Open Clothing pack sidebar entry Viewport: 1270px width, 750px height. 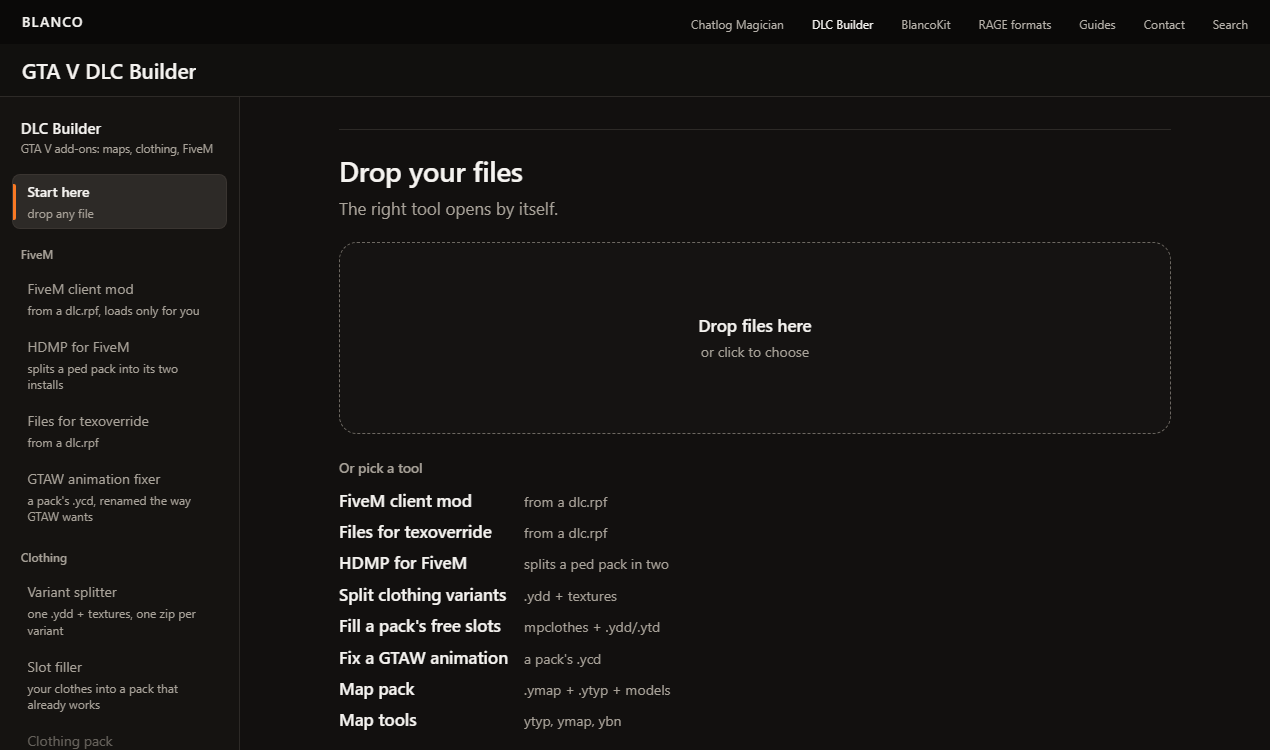(x=120, y=741)
